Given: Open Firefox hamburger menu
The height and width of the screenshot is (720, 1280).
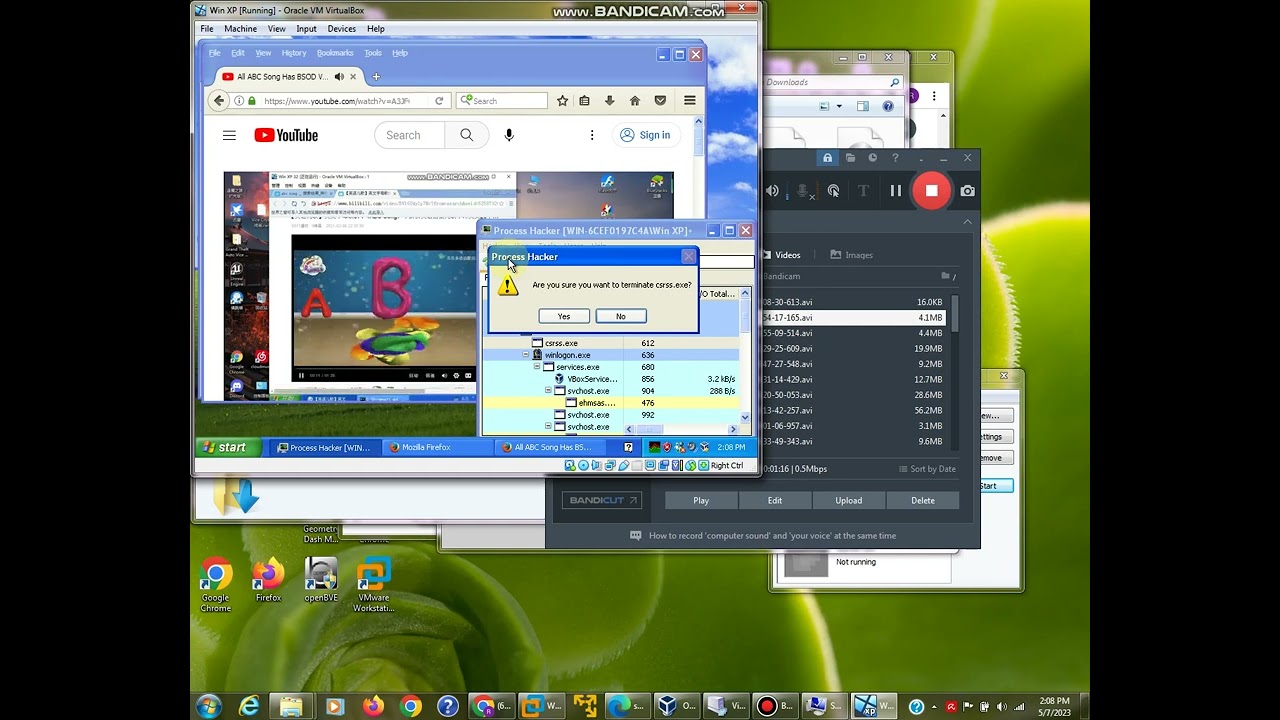Looking at the screenshot, I should pos(689,101).
